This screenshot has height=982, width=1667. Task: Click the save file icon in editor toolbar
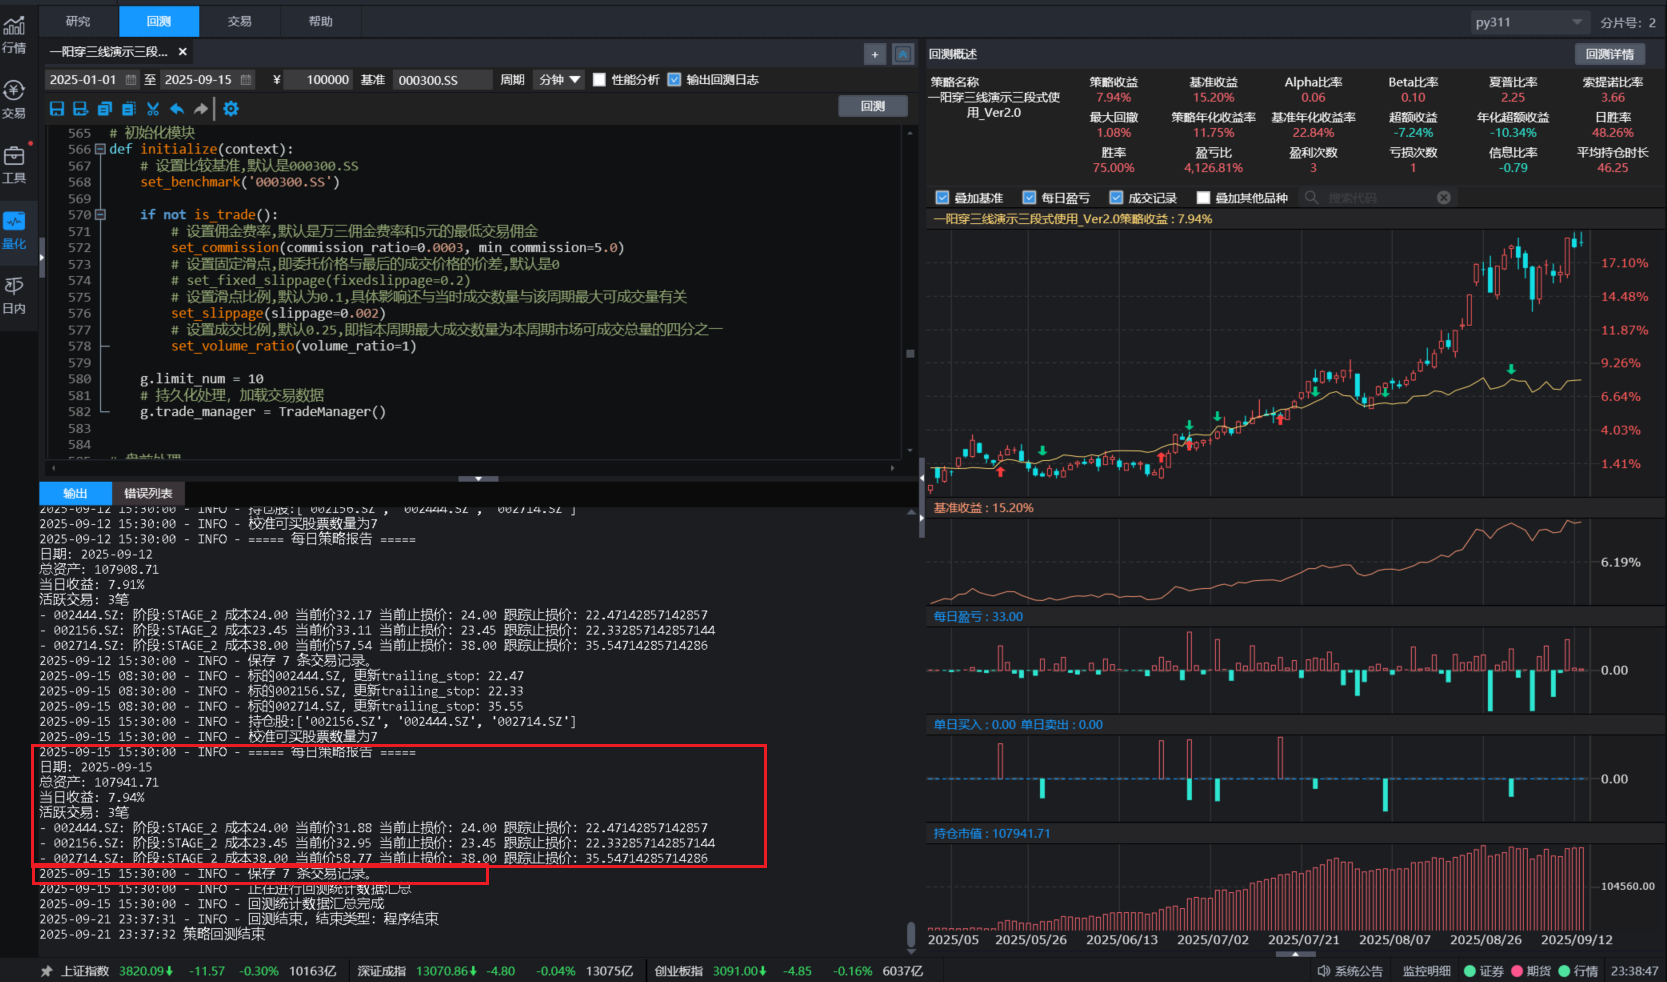[57, 109]
